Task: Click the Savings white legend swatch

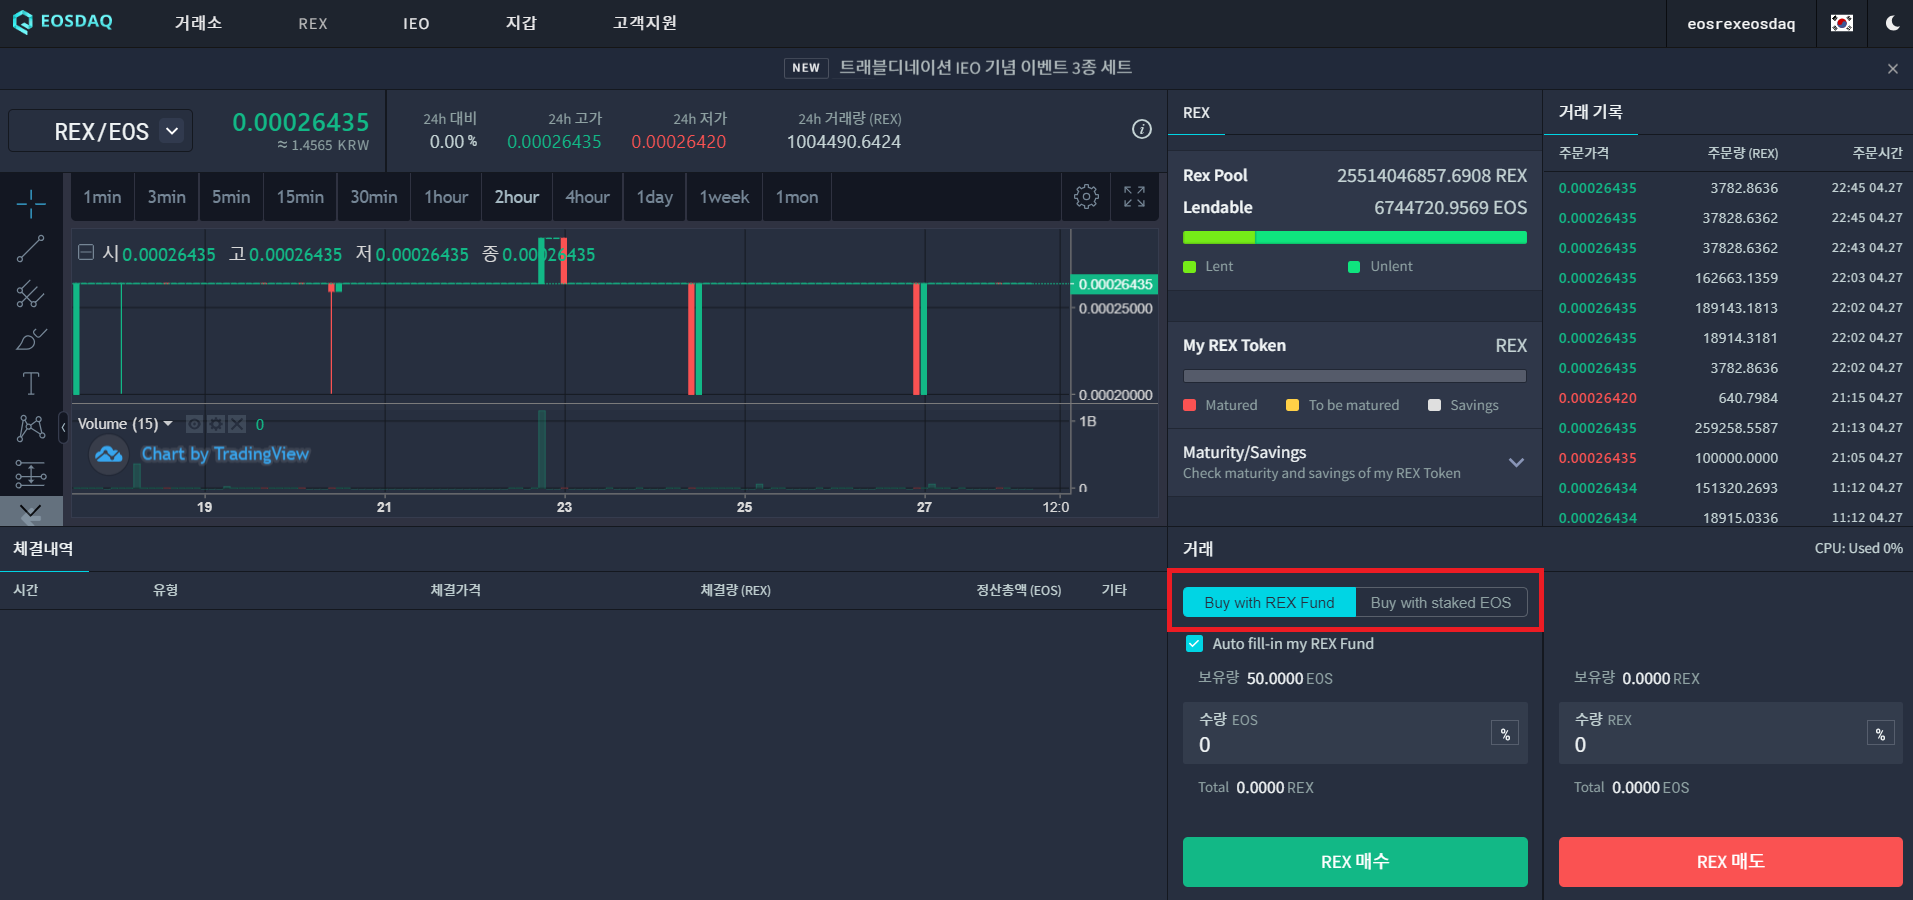Action: pyautogui.click(x=1435, y=405)
